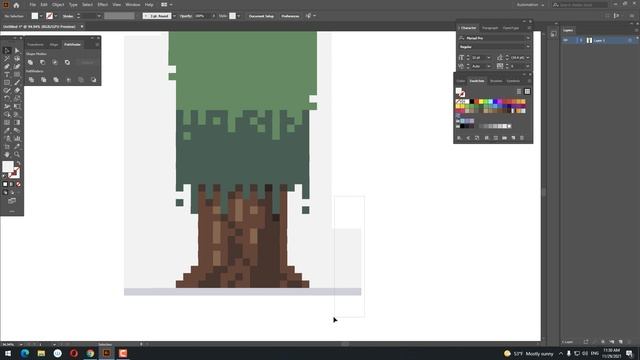Switch to the Transform tab
This screenshot has width=640, height=360.
click(x=36, y=44)
